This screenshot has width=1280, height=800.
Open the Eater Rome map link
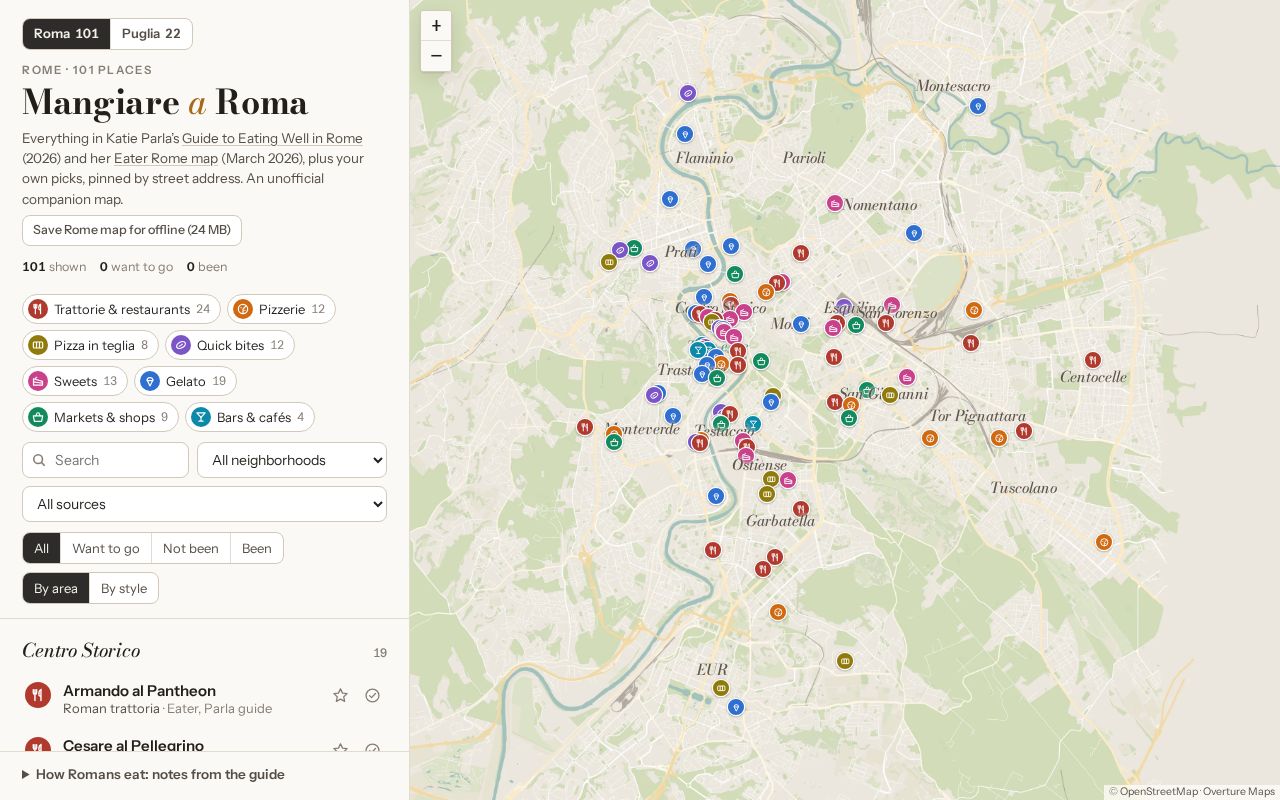tap(166, 158)
